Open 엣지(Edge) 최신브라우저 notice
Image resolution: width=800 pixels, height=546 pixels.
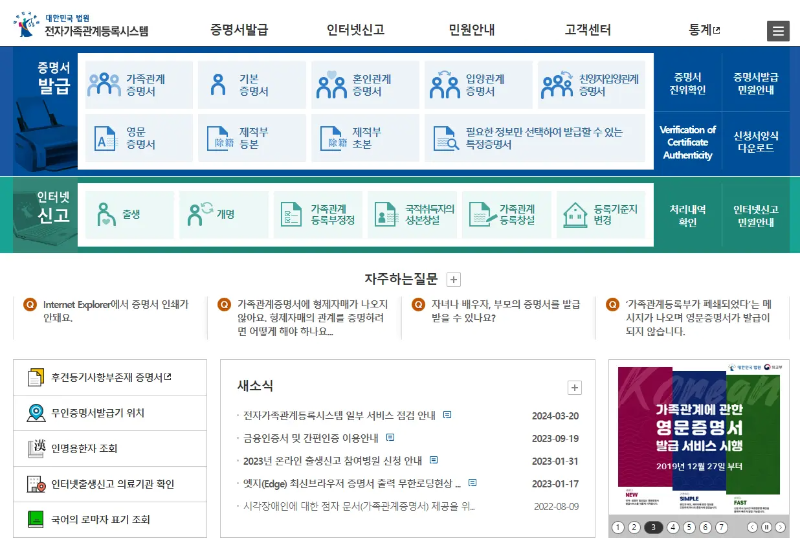[x=352, y=483]
